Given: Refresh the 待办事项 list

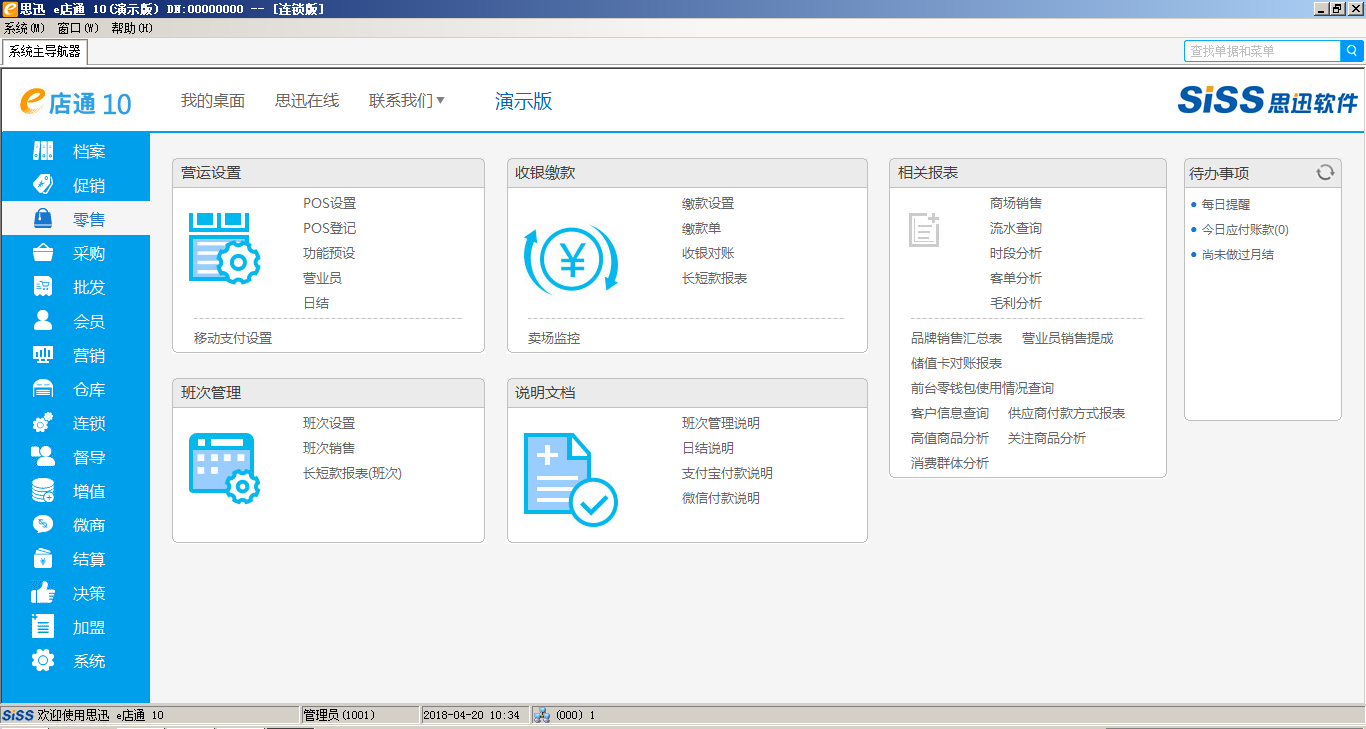Looking at the screenshot, I should (x=1325, y=172).
